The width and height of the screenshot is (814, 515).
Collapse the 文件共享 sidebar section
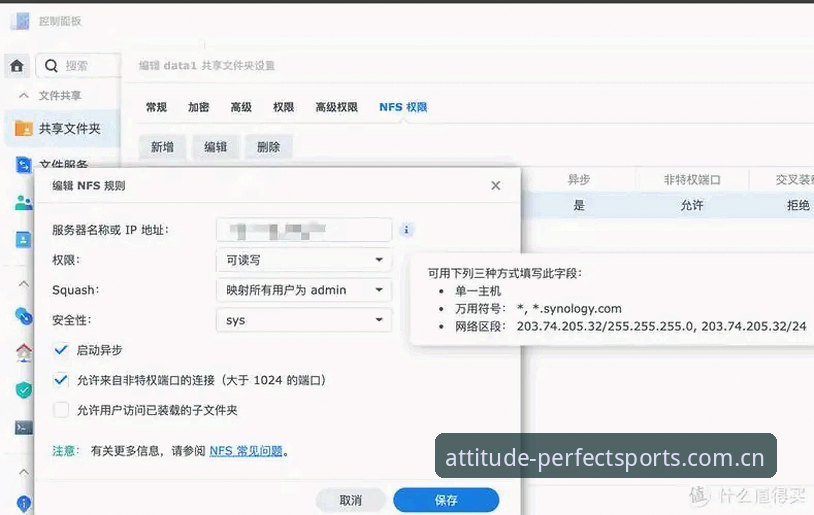tap(23, 96)
